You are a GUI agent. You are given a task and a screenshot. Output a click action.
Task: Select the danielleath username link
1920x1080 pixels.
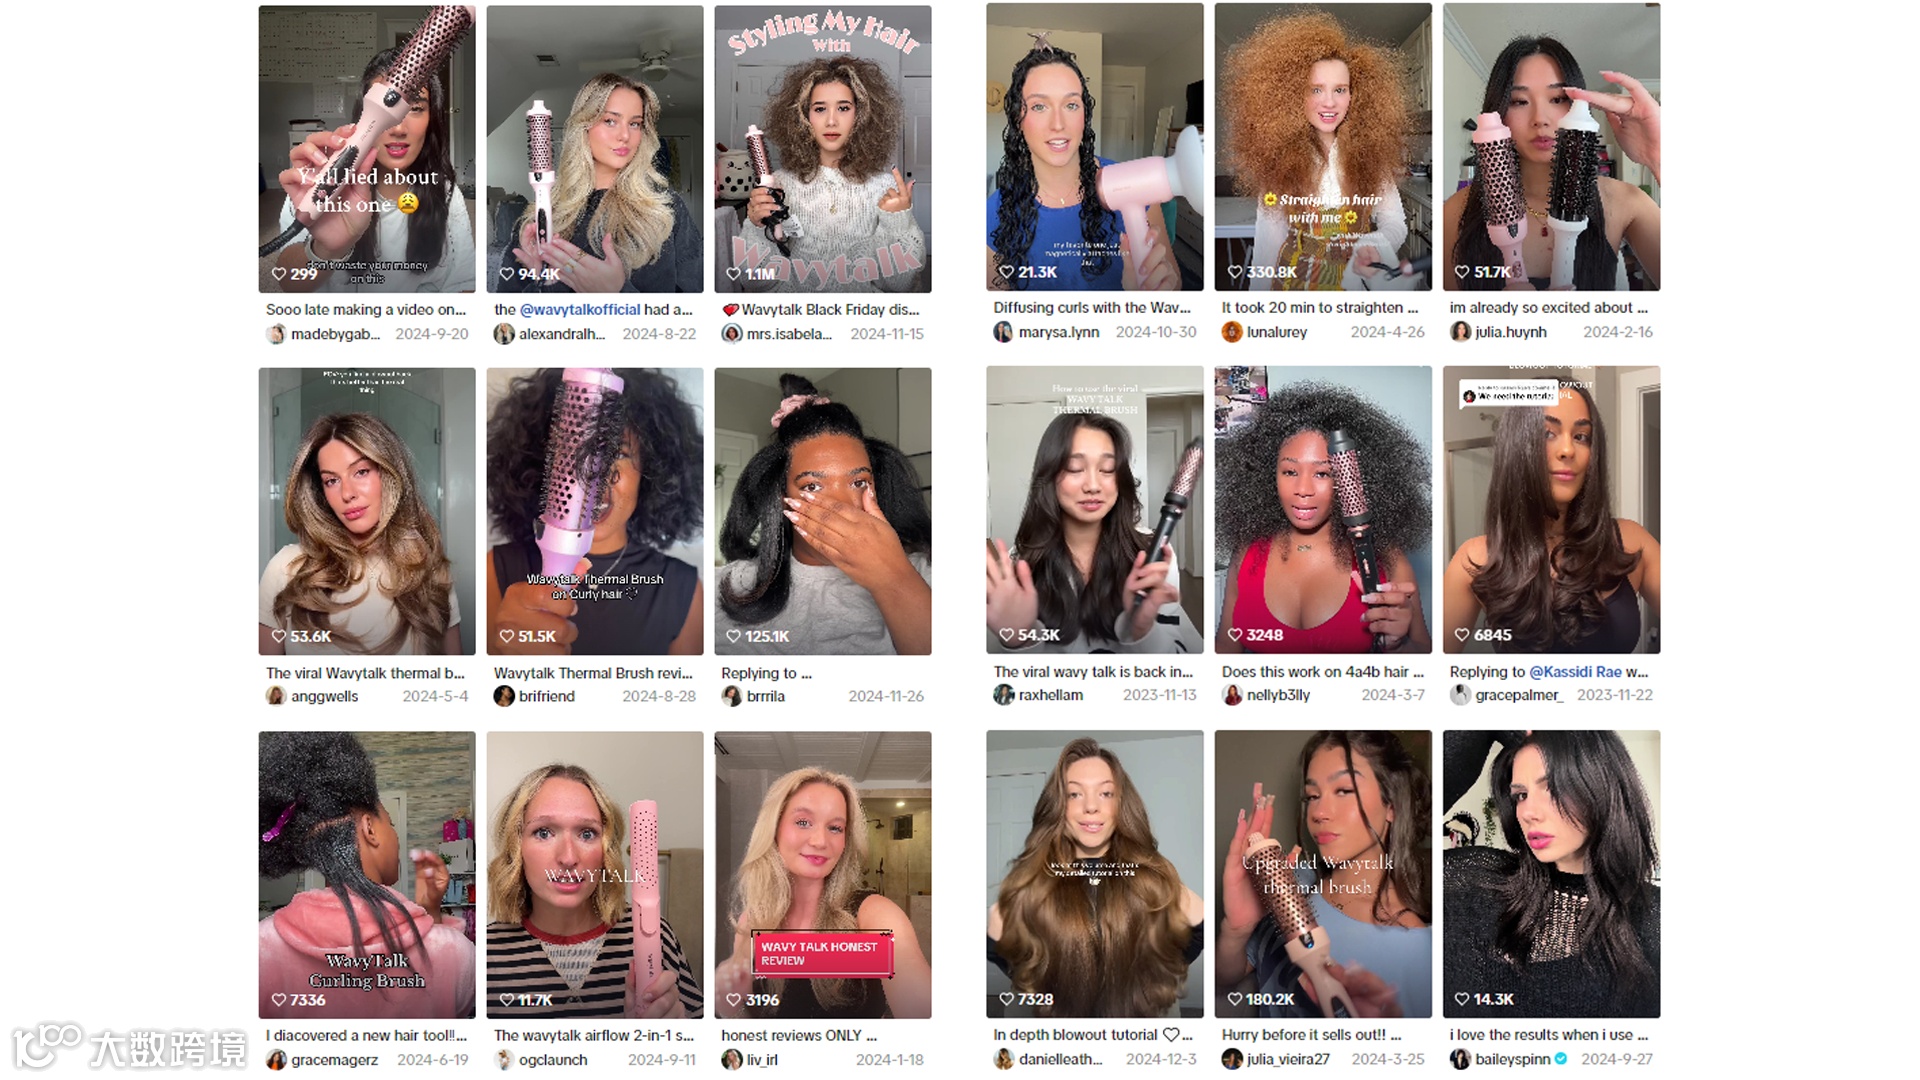click(x=1061, y=1059)
